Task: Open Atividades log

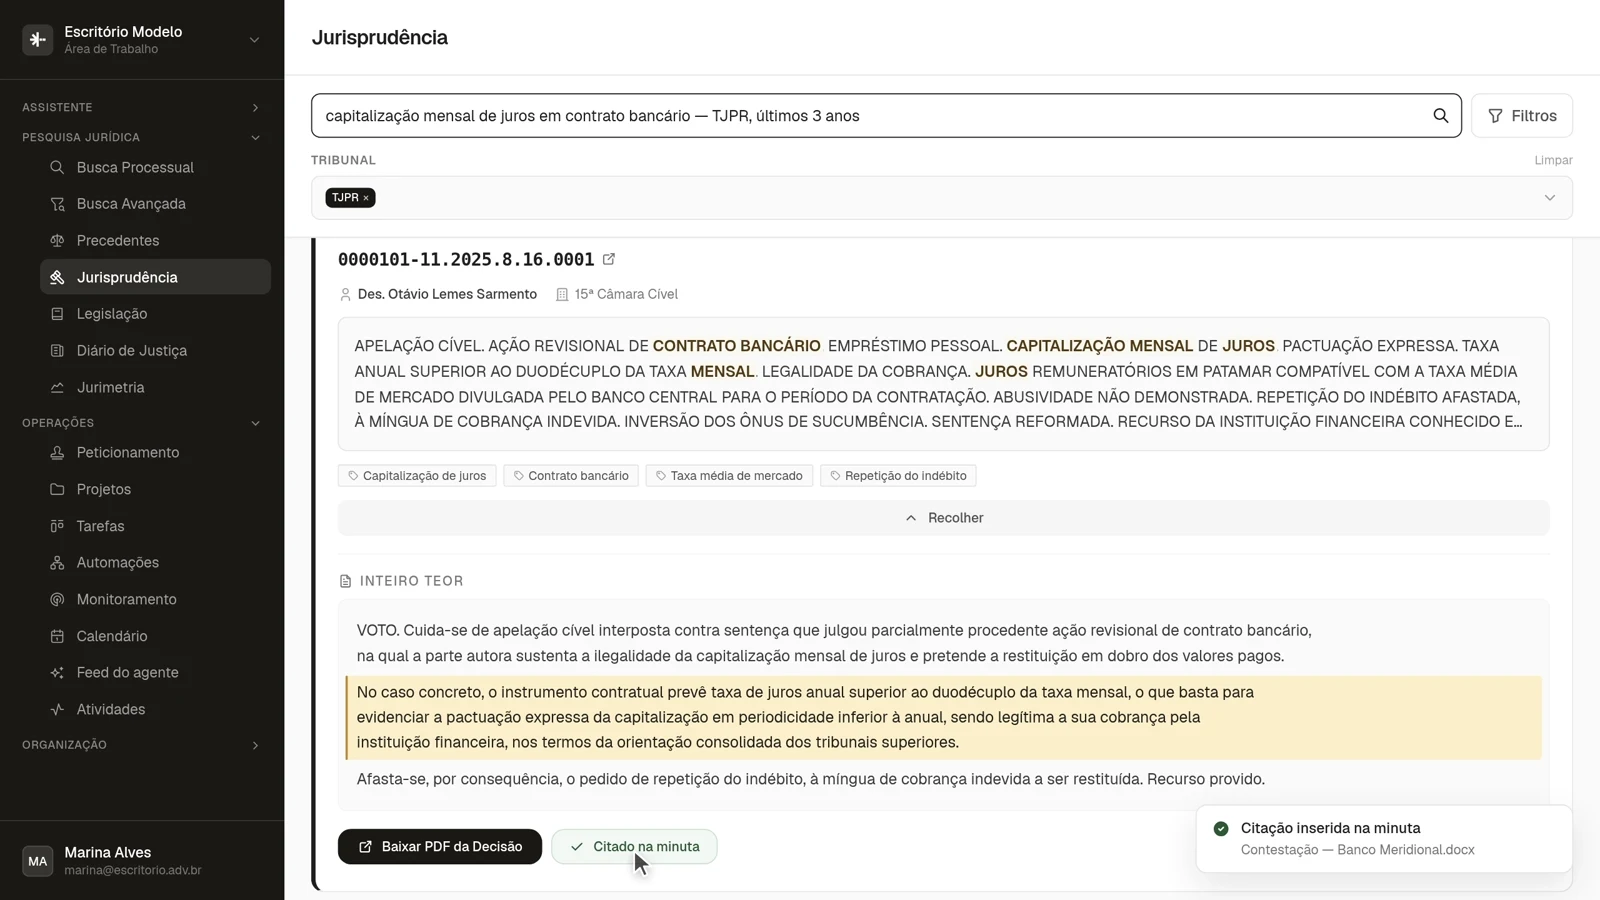Action: [x=155, y=709]
